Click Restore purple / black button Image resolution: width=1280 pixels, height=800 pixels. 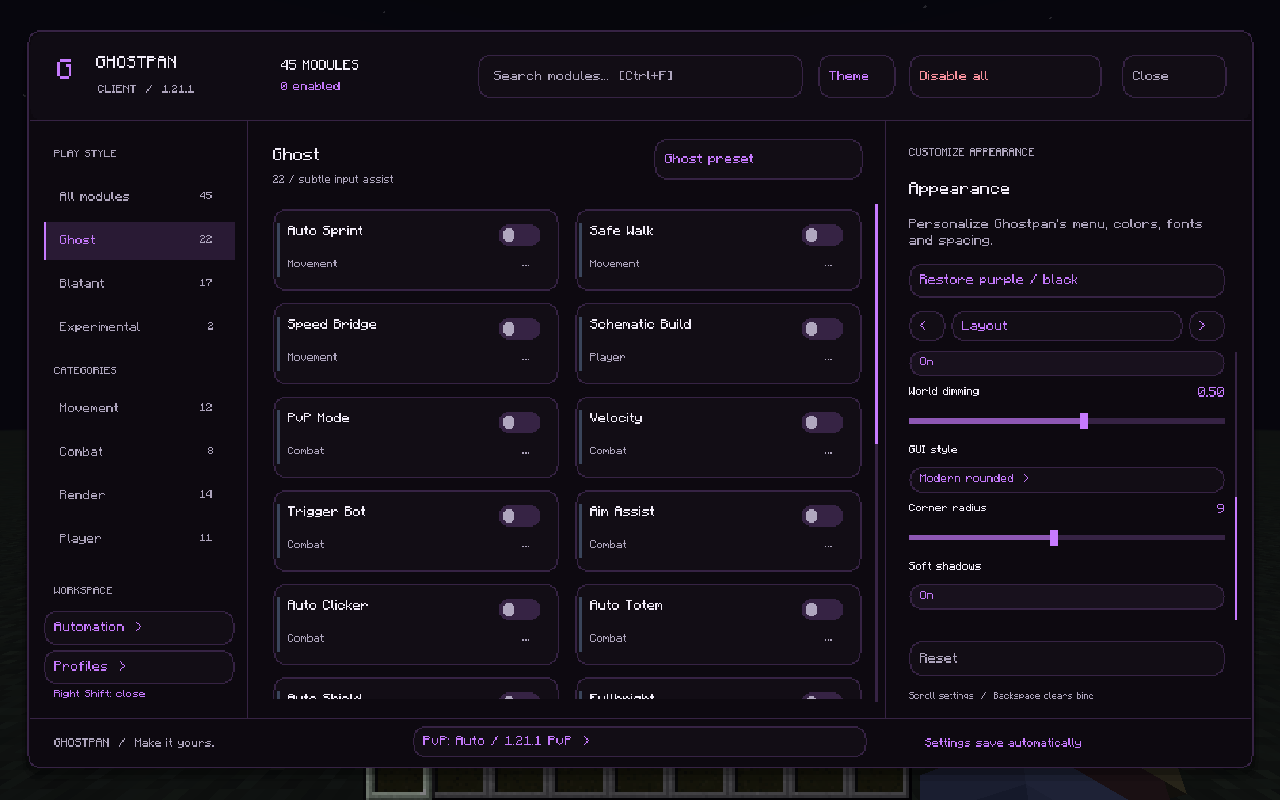coord(1066,281)
